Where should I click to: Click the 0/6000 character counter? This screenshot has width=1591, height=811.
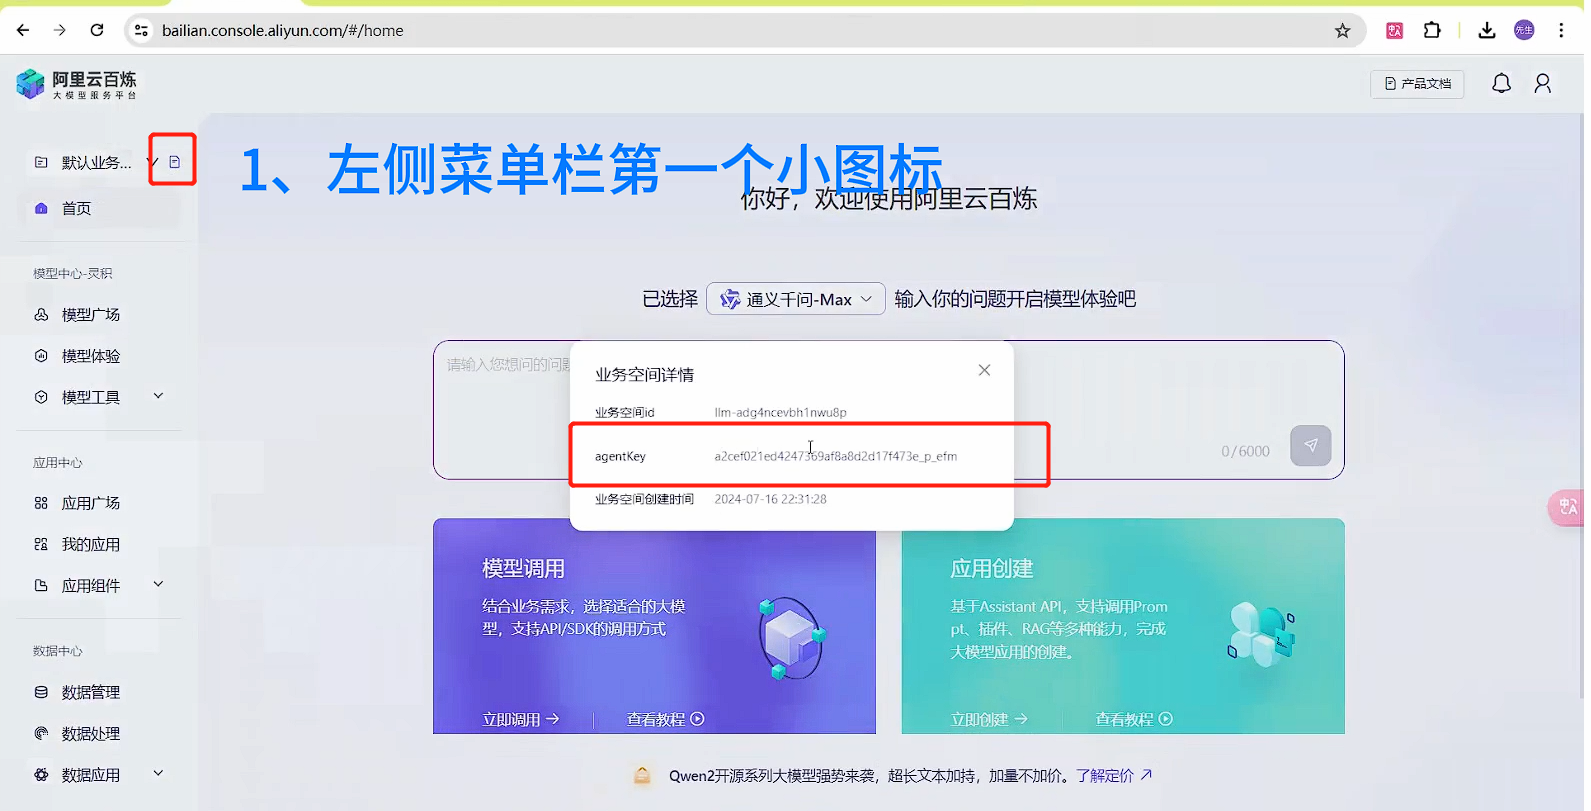pyautogui.click(x=1245, y=451)
